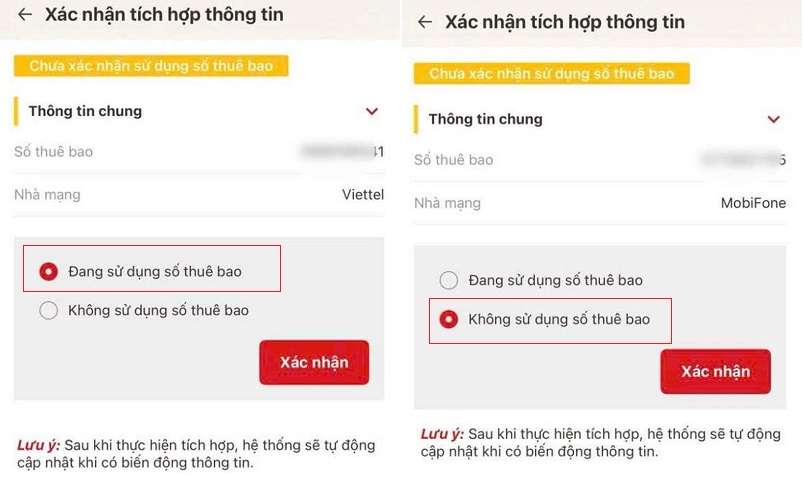Tap back arrow on the MobiFone screen
This screenshot has height=488, width=803.
(x=426, y=22)
